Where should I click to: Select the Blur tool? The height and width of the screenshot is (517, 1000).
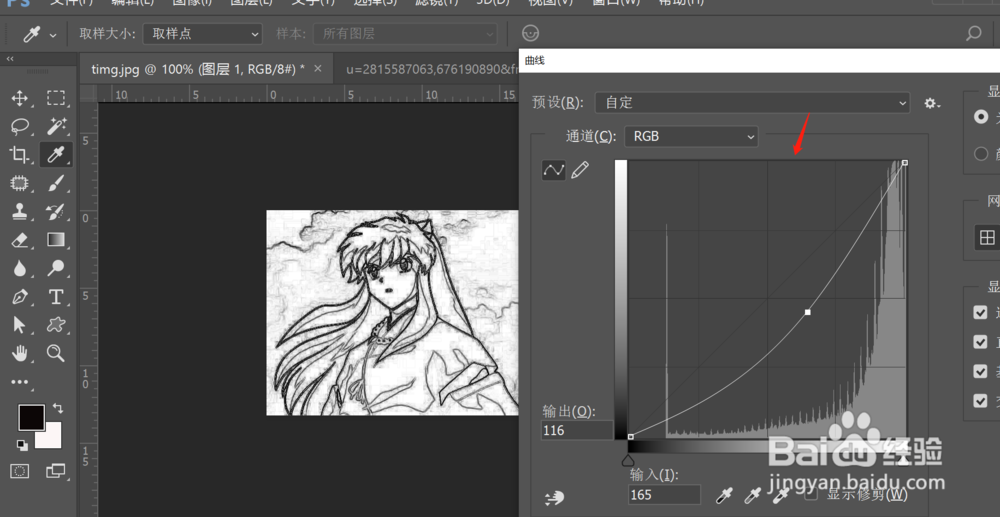(x=20, y=268)
